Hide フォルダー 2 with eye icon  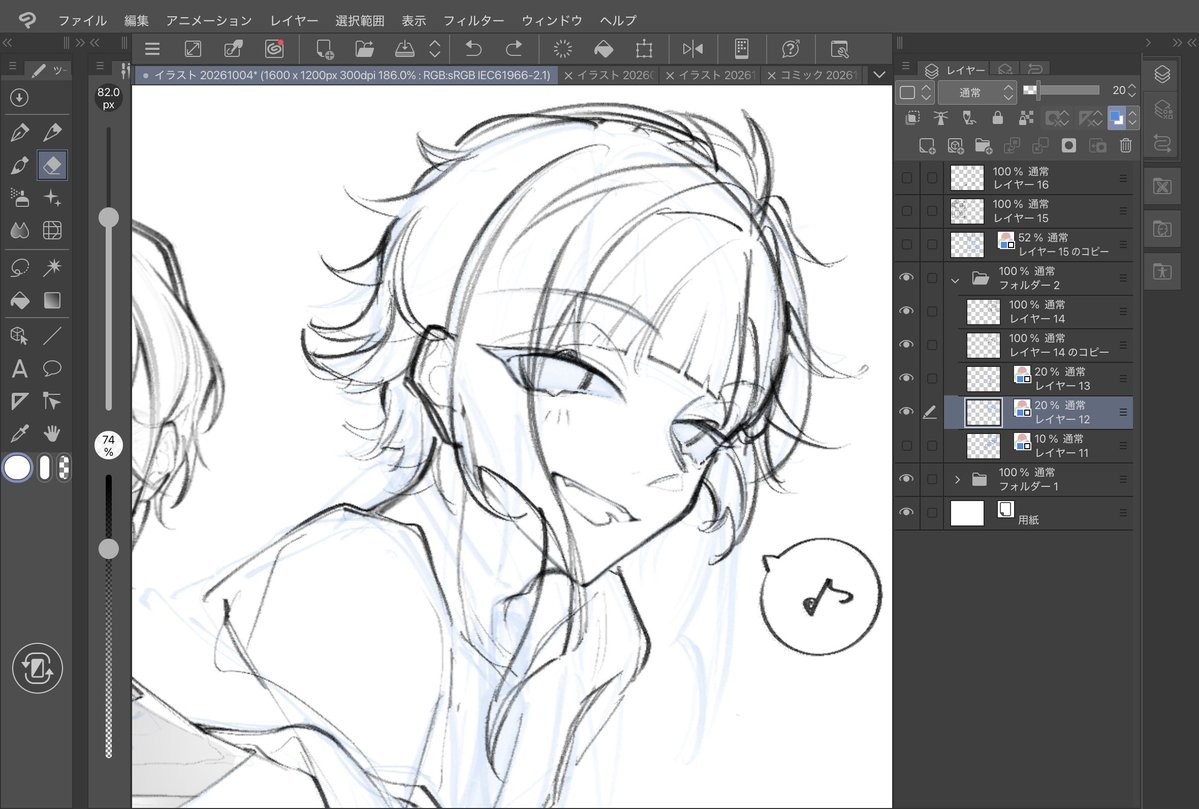click(906, 278)
